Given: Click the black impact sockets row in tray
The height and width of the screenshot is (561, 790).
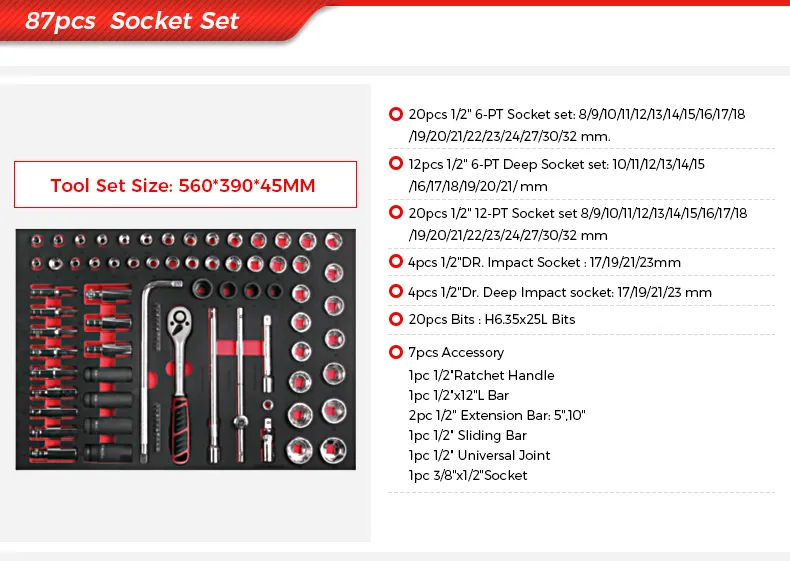Looking at the screenshot, I should click(238, 290).
